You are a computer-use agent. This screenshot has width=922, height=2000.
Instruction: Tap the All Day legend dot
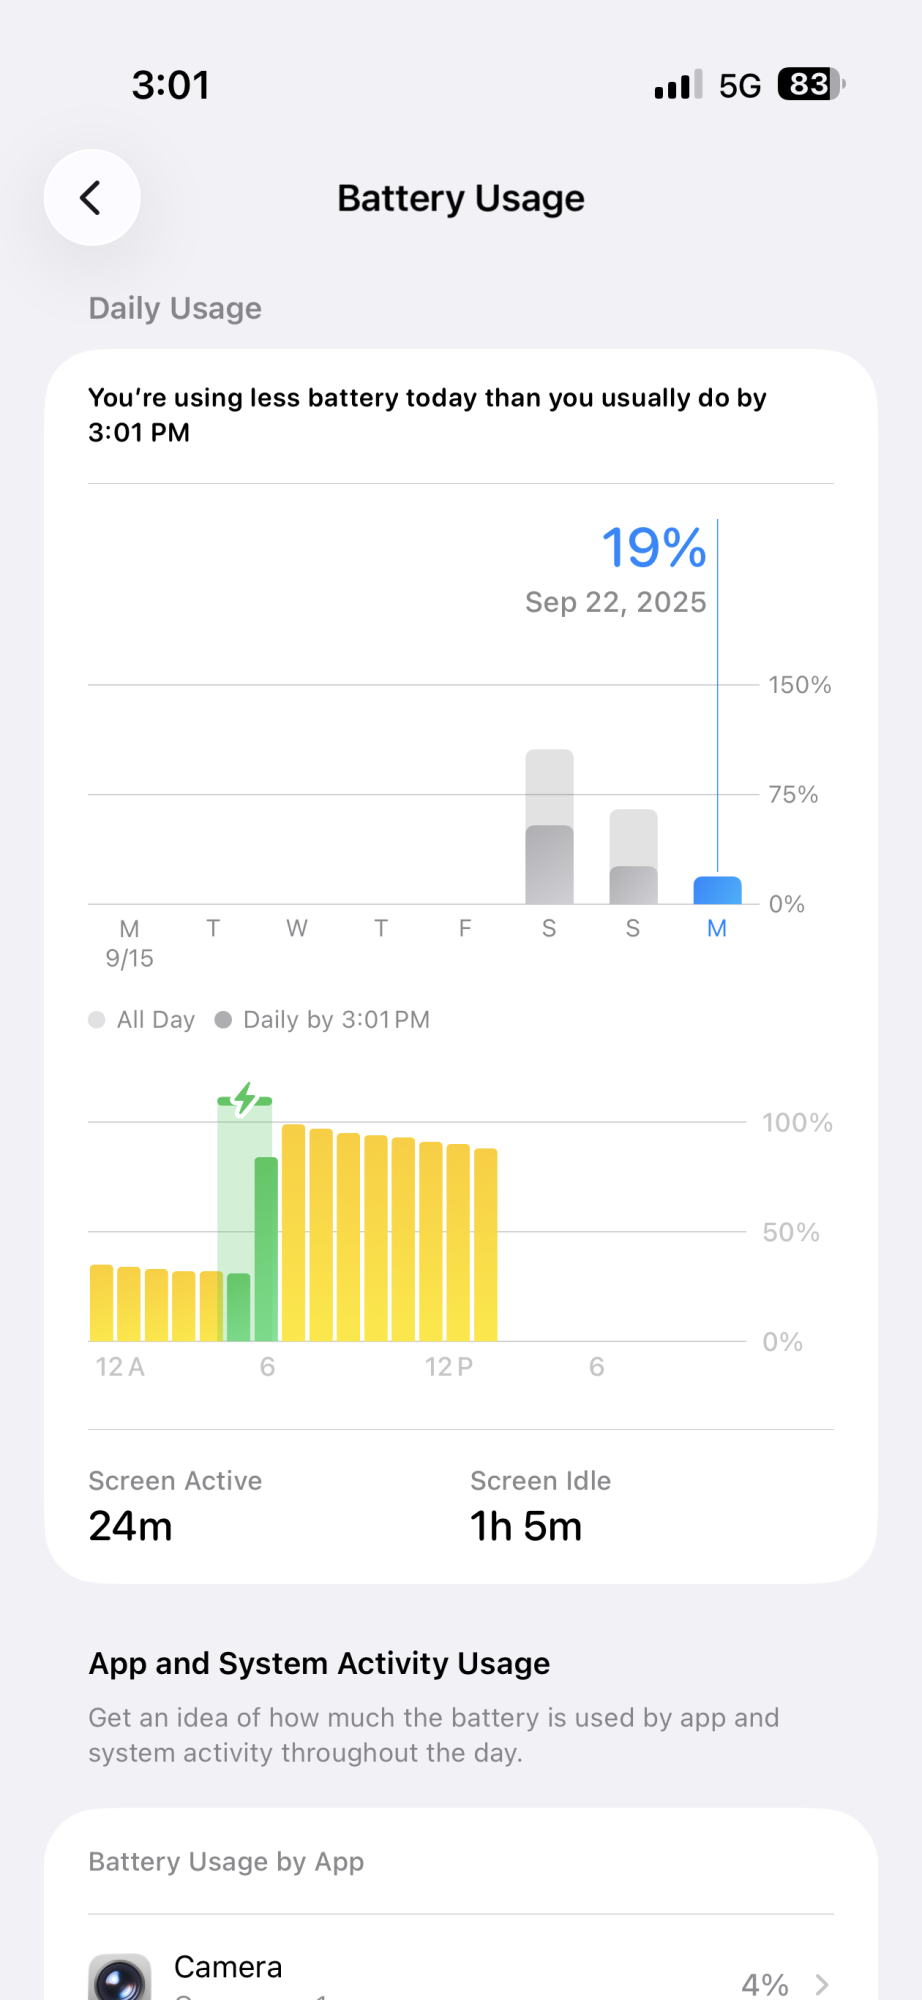pos(97,1020)
